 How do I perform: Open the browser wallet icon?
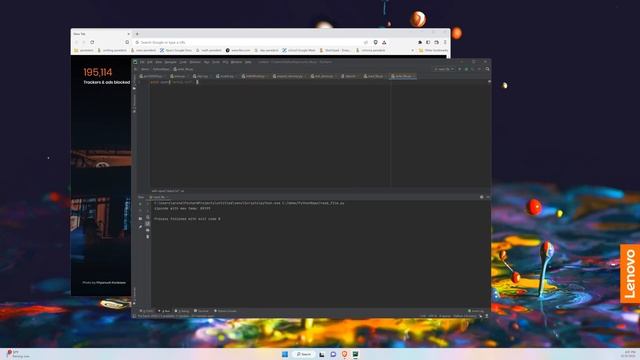point(436,42)
